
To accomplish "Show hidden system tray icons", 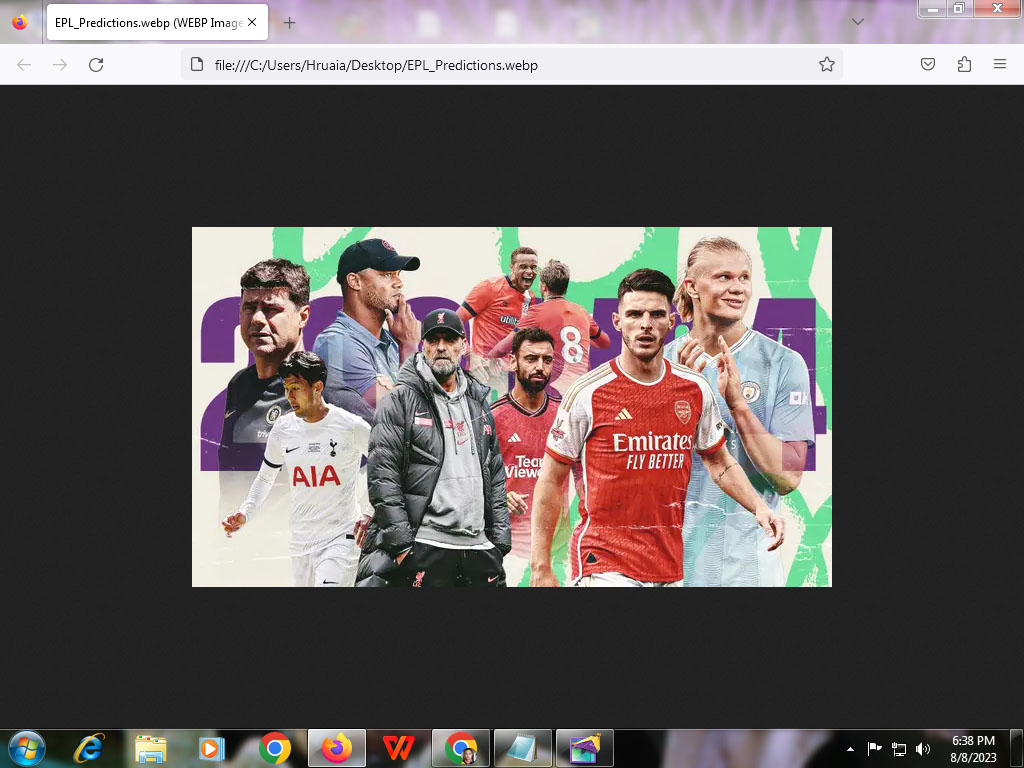I will (850, 748).
